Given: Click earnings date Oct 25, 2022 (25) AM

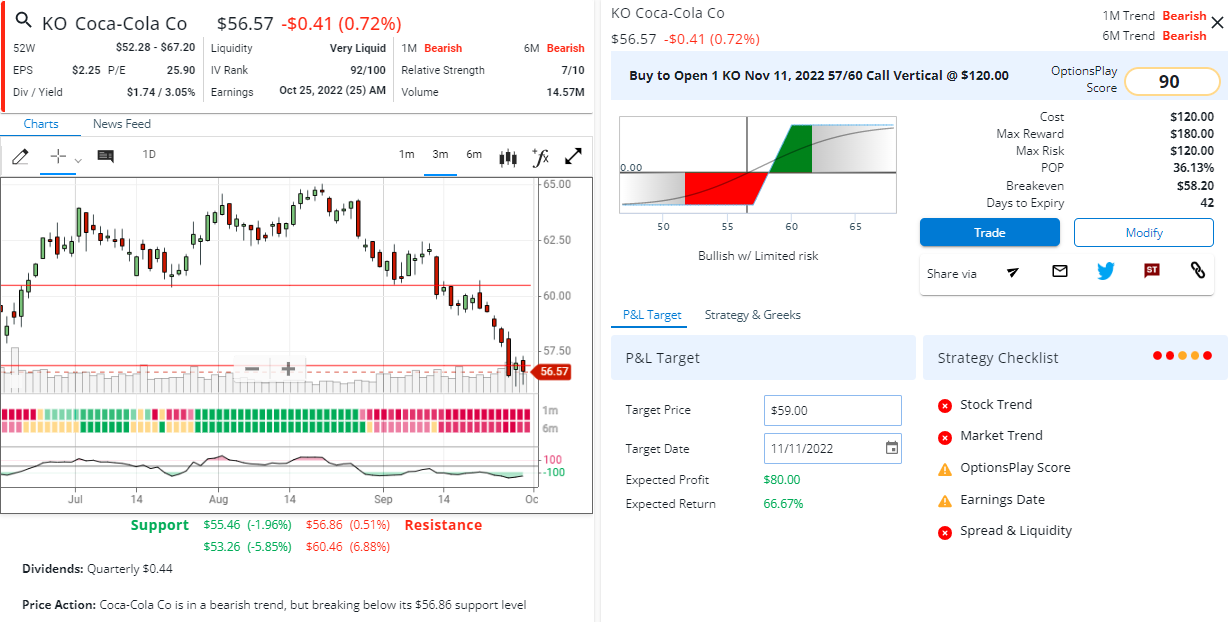Looking at the screenshot, I should [333, 92].
